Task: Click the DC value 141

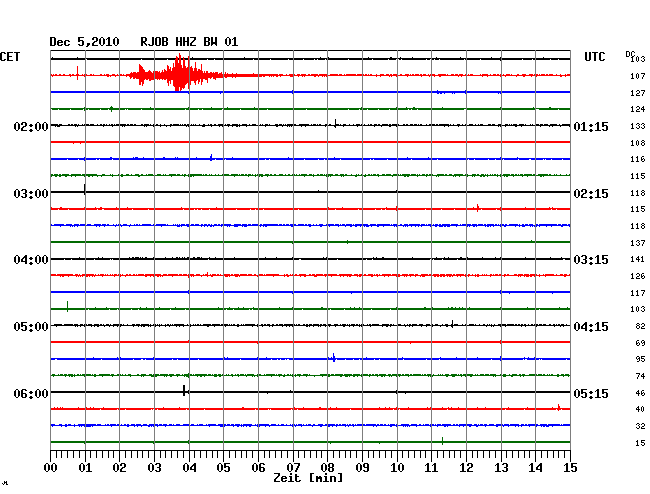Action: [x=638, y=259]
